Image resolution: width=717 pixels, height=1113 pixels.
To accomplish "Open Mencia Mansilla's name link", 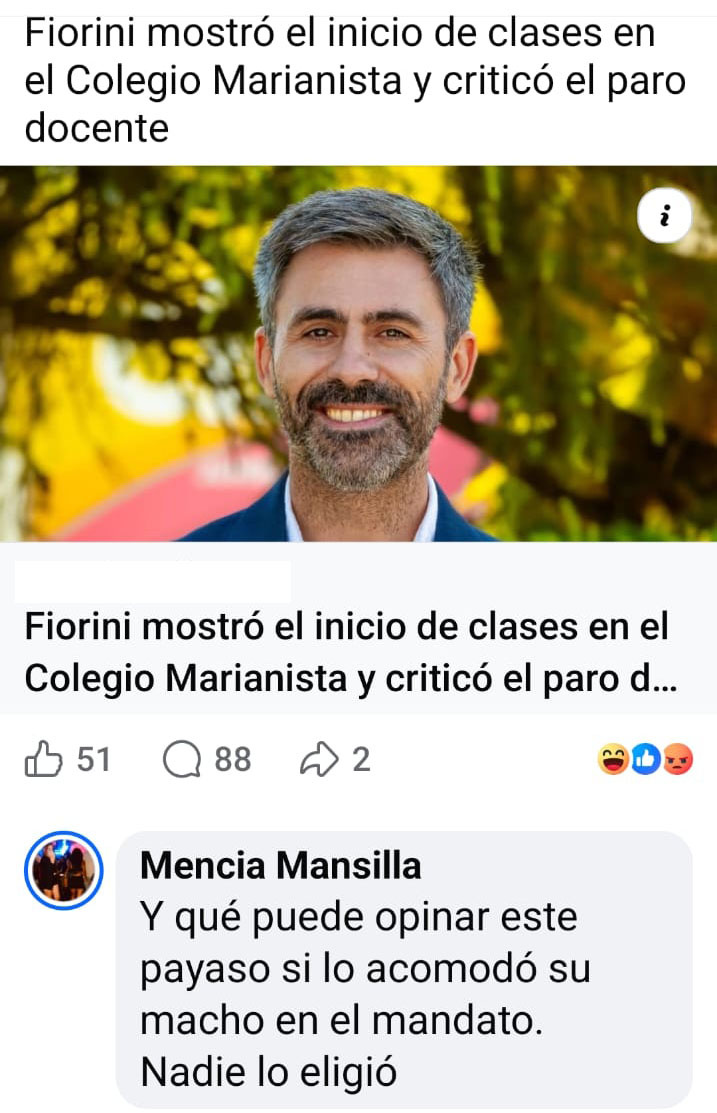I will pyautogui.click(x=280, y=865).
